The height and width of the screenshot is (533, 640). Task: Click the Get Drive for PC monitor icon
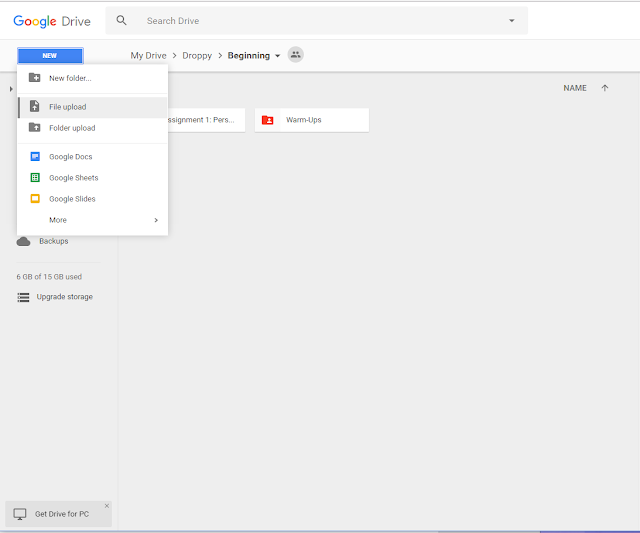[20, 514]
